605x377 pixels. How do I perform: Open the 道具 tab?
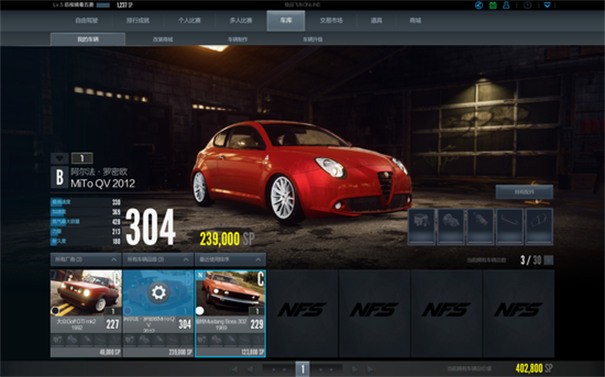(x=376, y=20)
